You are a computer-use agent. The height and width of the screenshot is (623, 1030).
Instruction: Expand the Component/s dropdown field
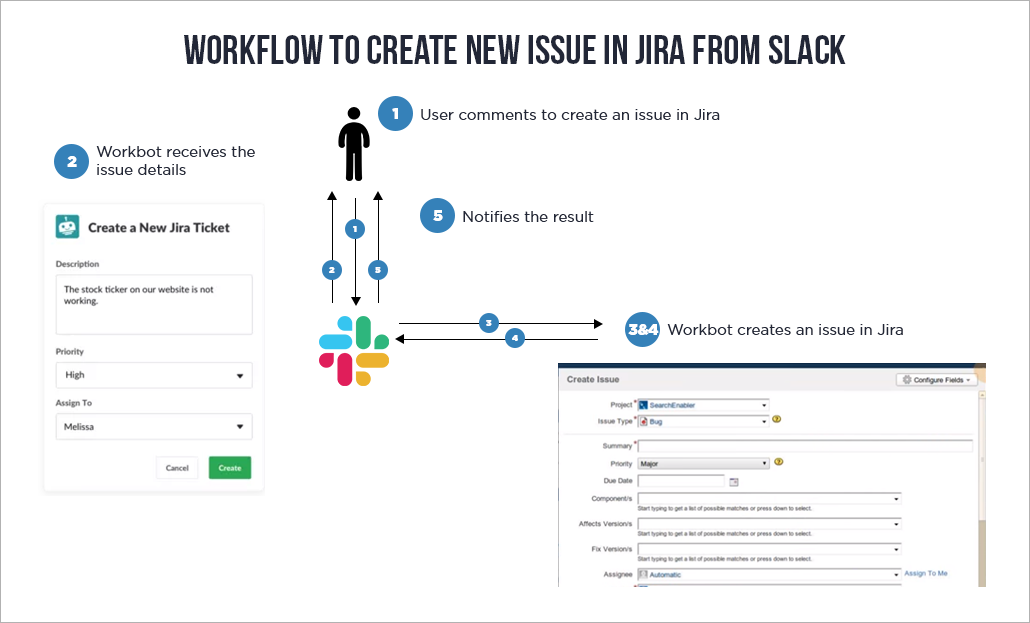(769, 499)
